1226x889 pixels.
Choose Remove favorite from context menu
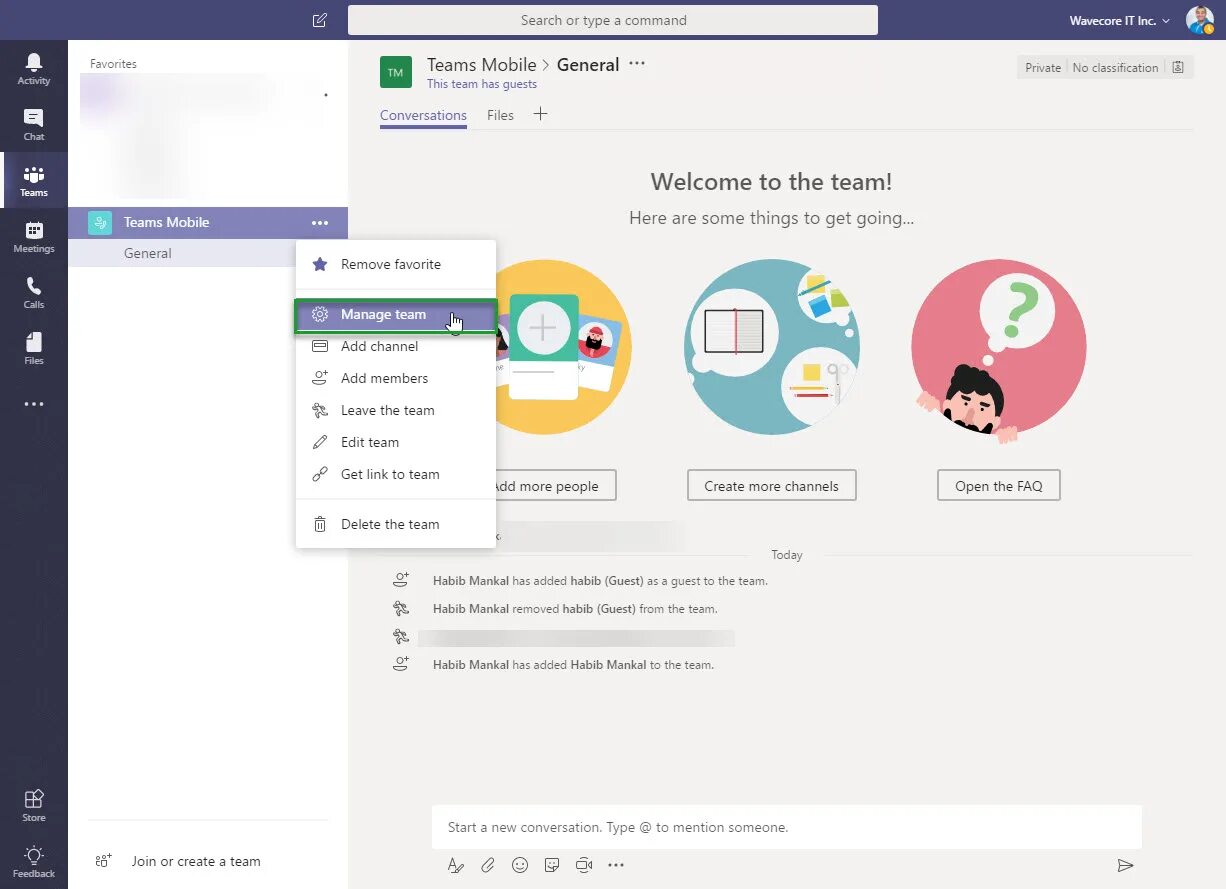click(396, 264)
